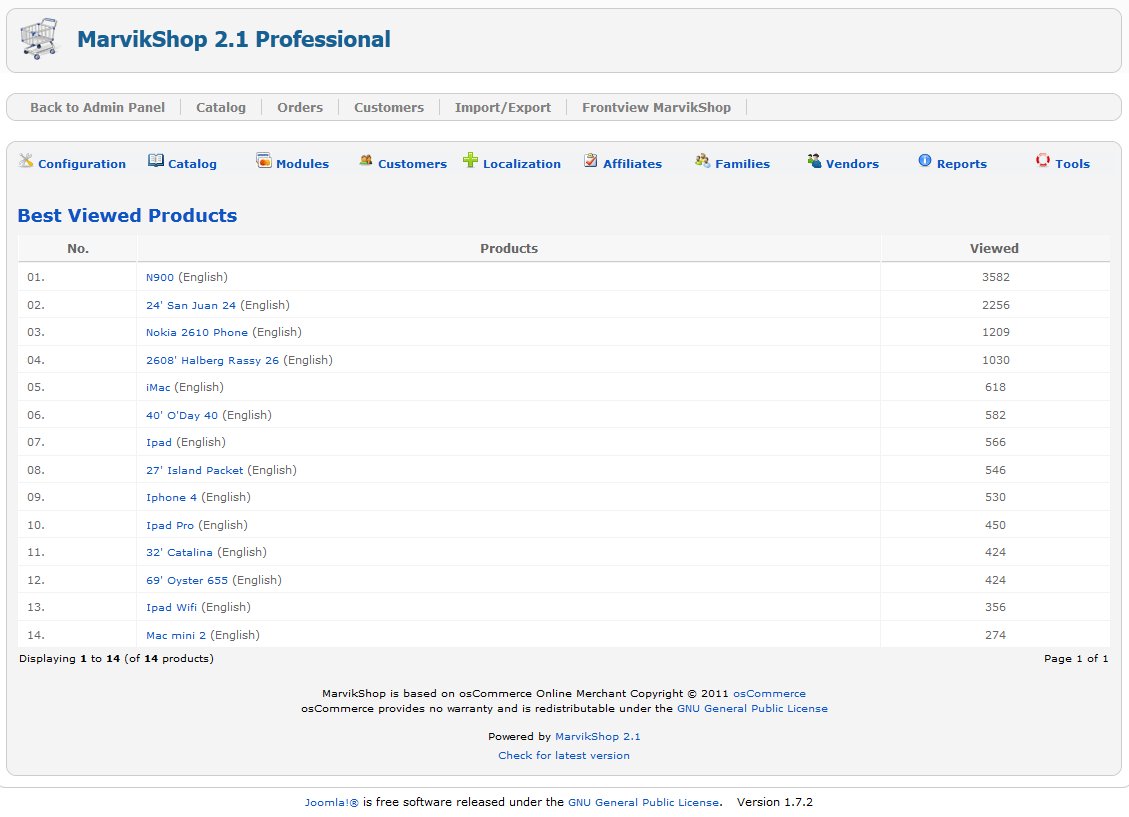Open the Modules section link

[x=302, y=164]
